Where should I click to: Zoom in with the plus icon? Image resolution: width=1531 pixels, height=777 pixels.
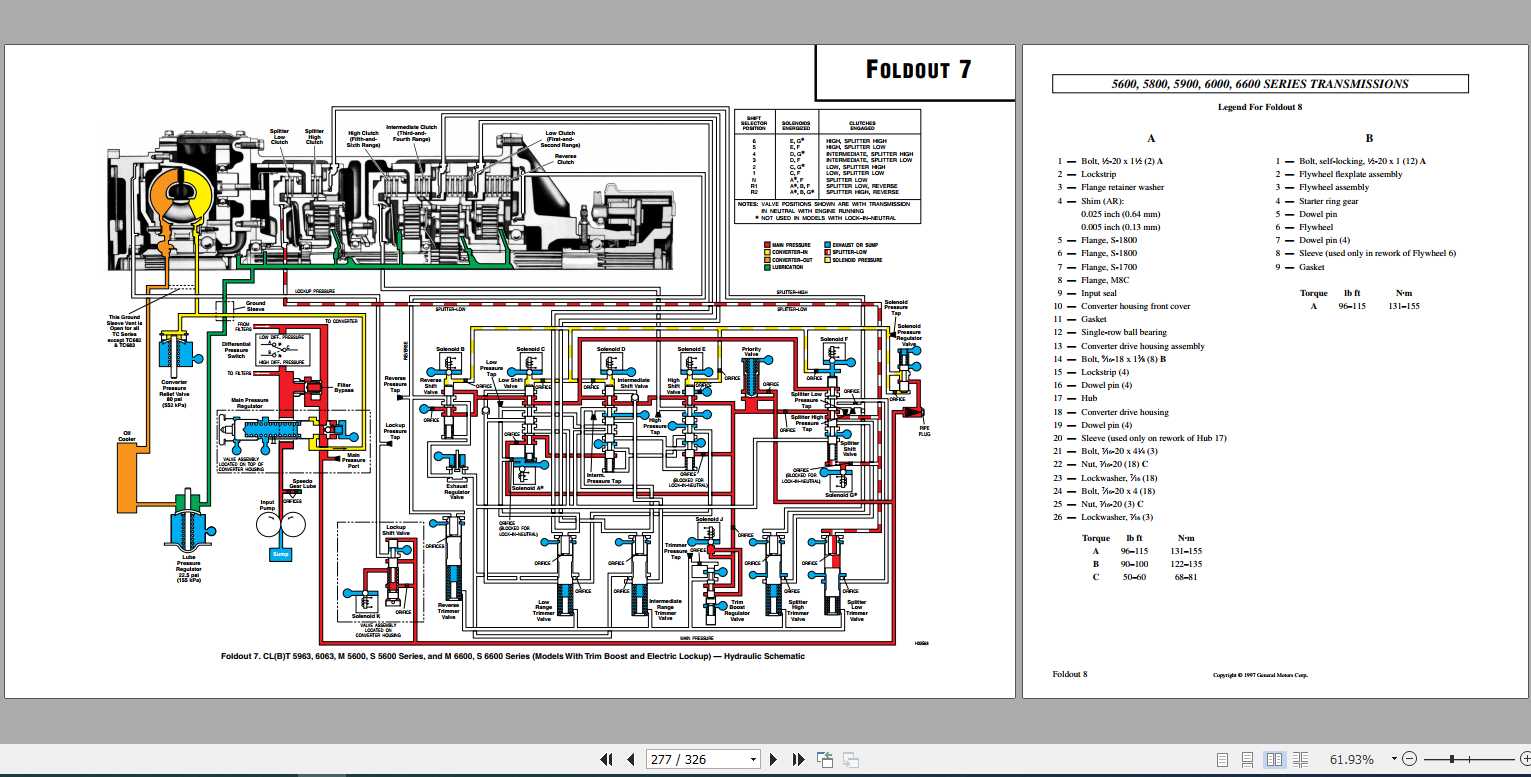pyautogui.click(x=1524, y=759)
